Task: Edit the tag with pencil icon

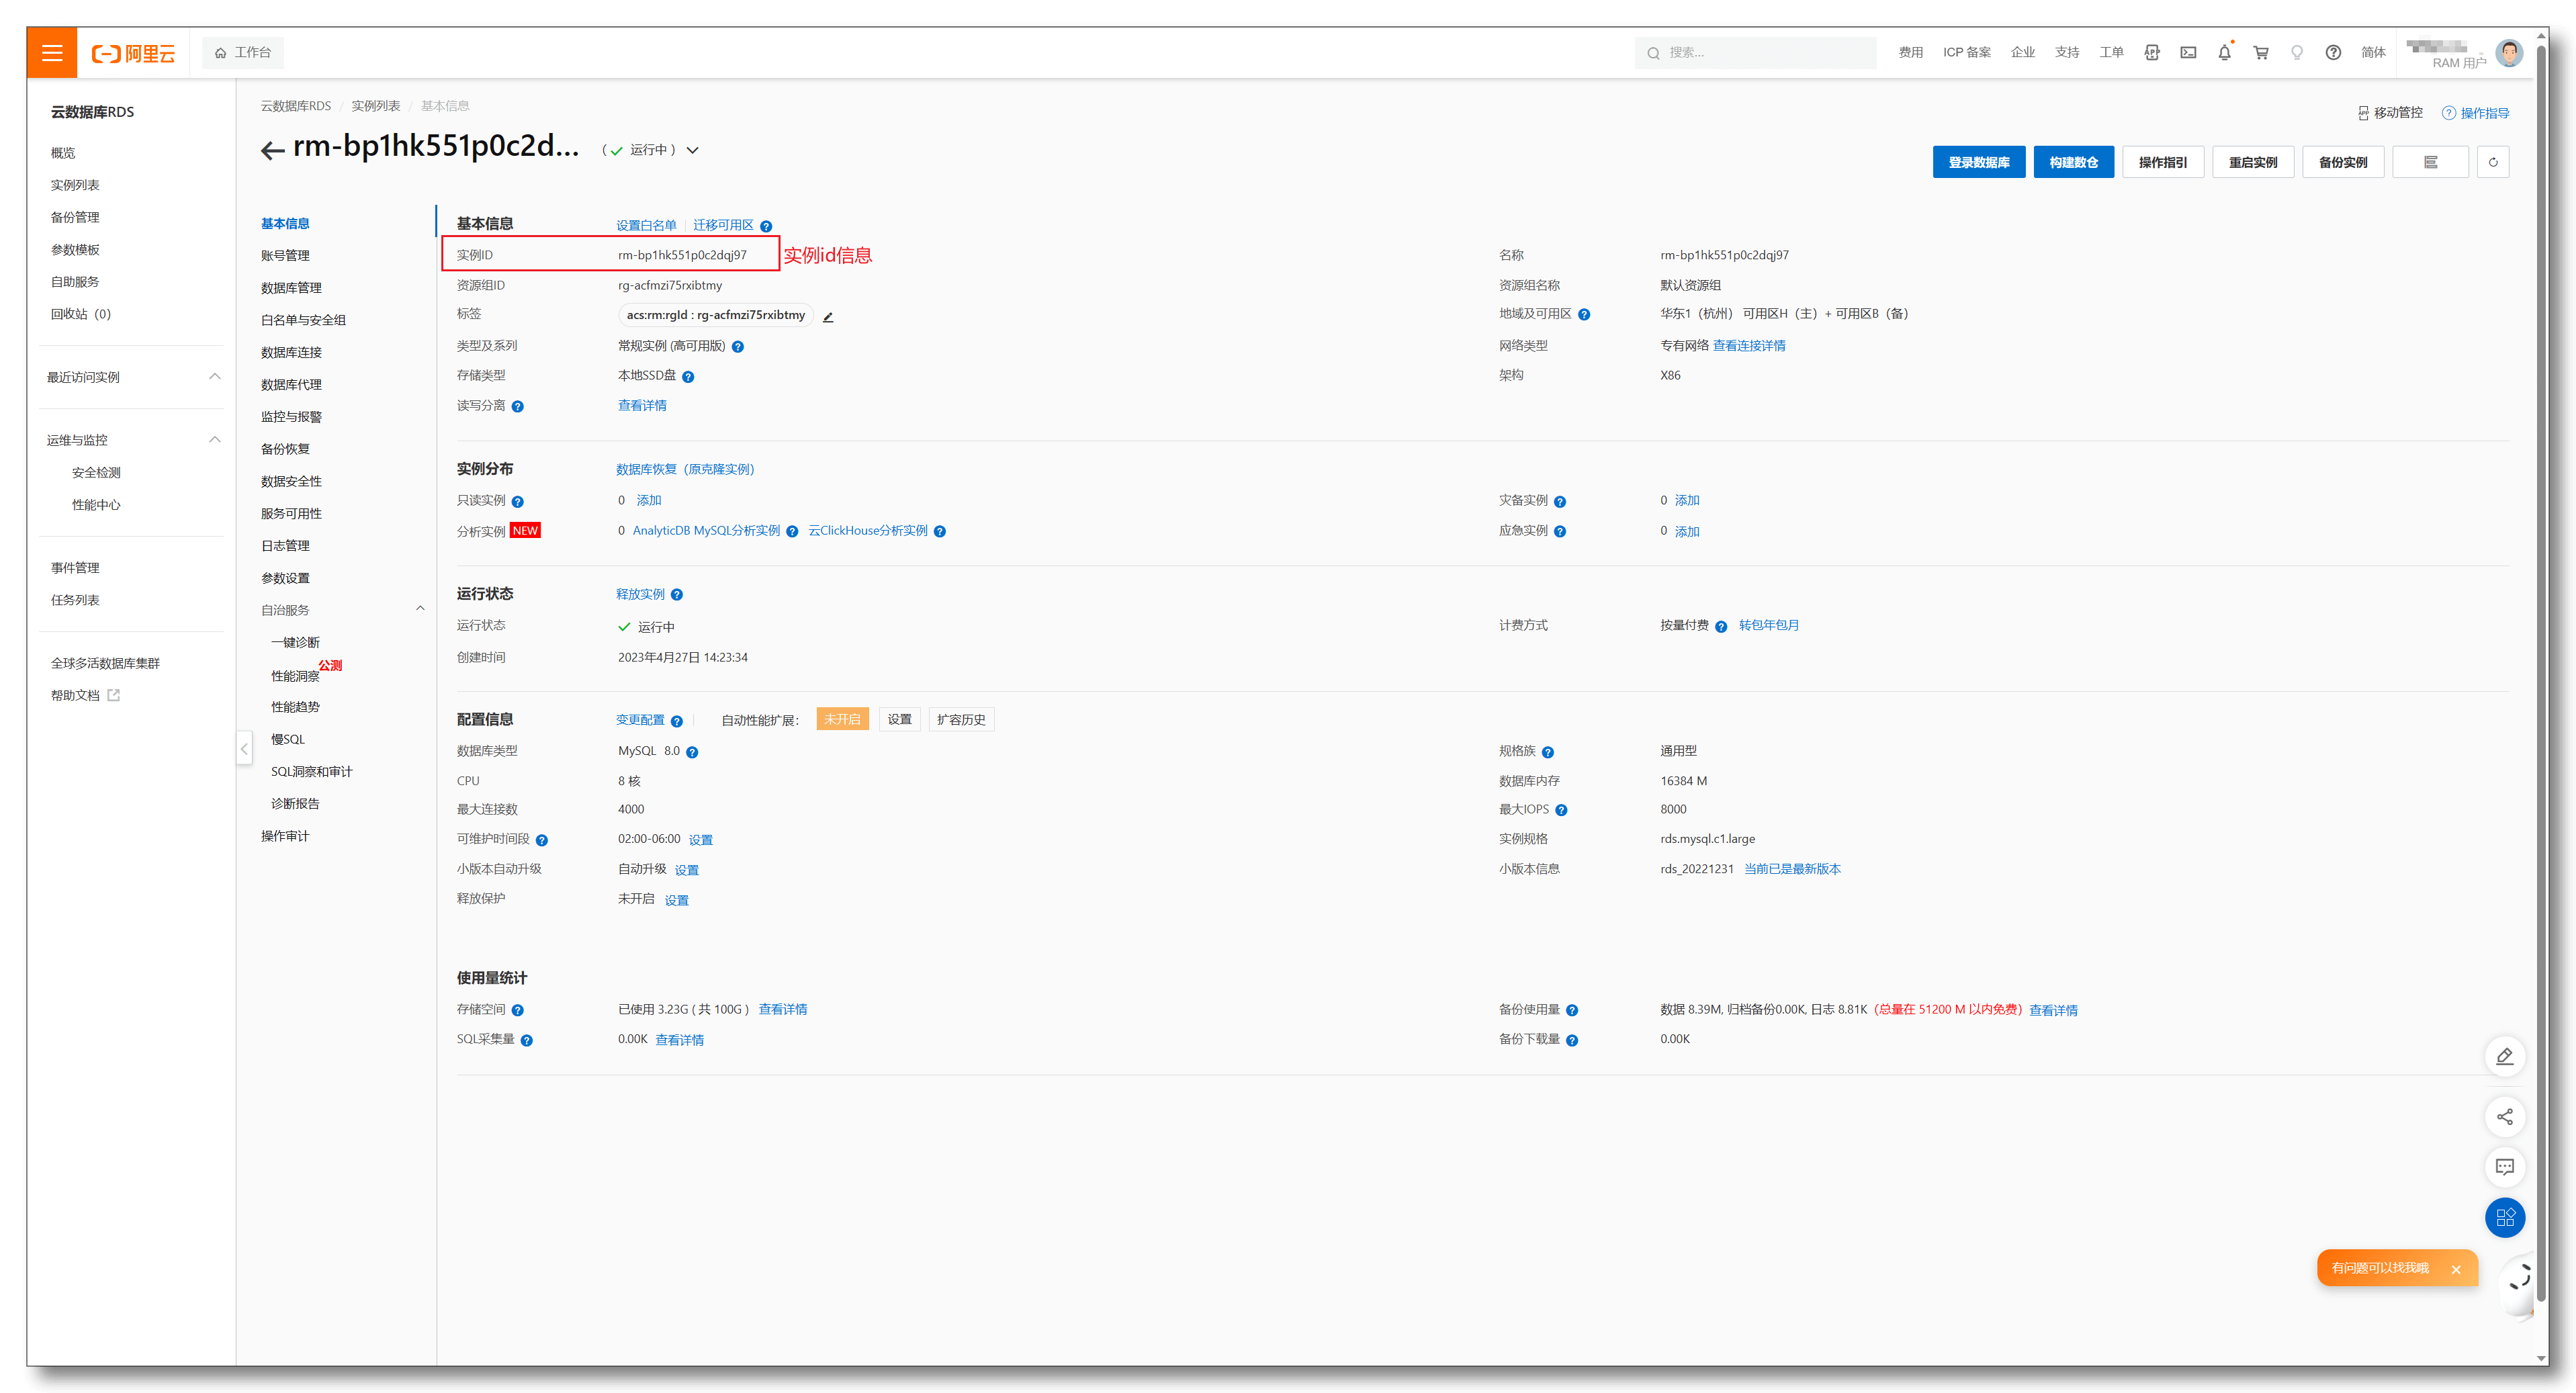Action: pyautogui.click(x=828, y=316)
